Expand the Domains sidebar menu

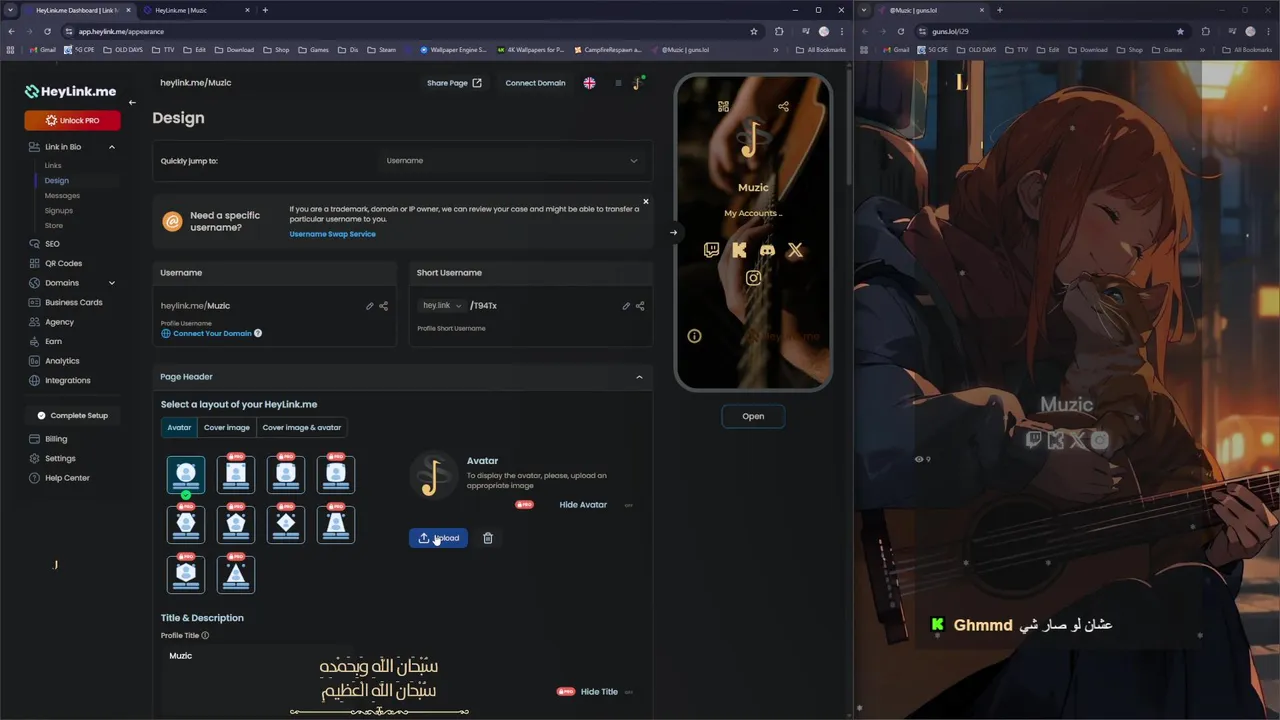coord(111,283)
